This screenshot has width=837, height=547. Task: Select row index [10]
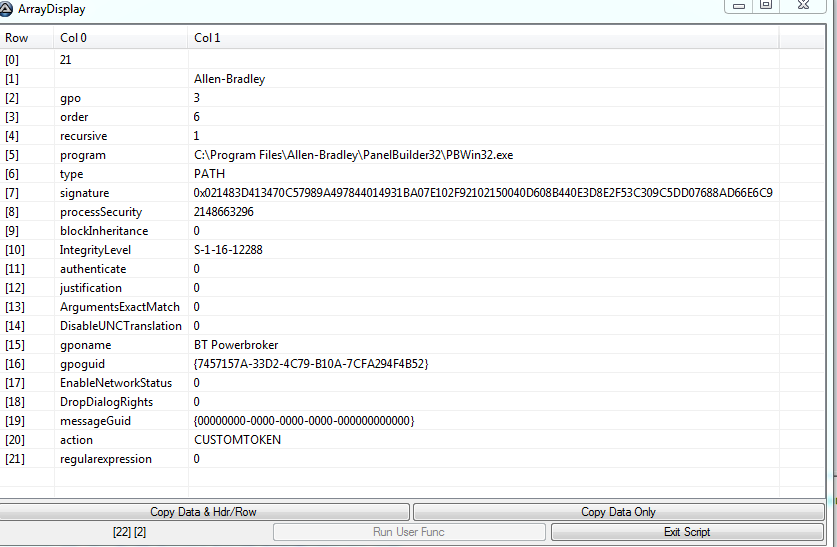tap(15, 250)
